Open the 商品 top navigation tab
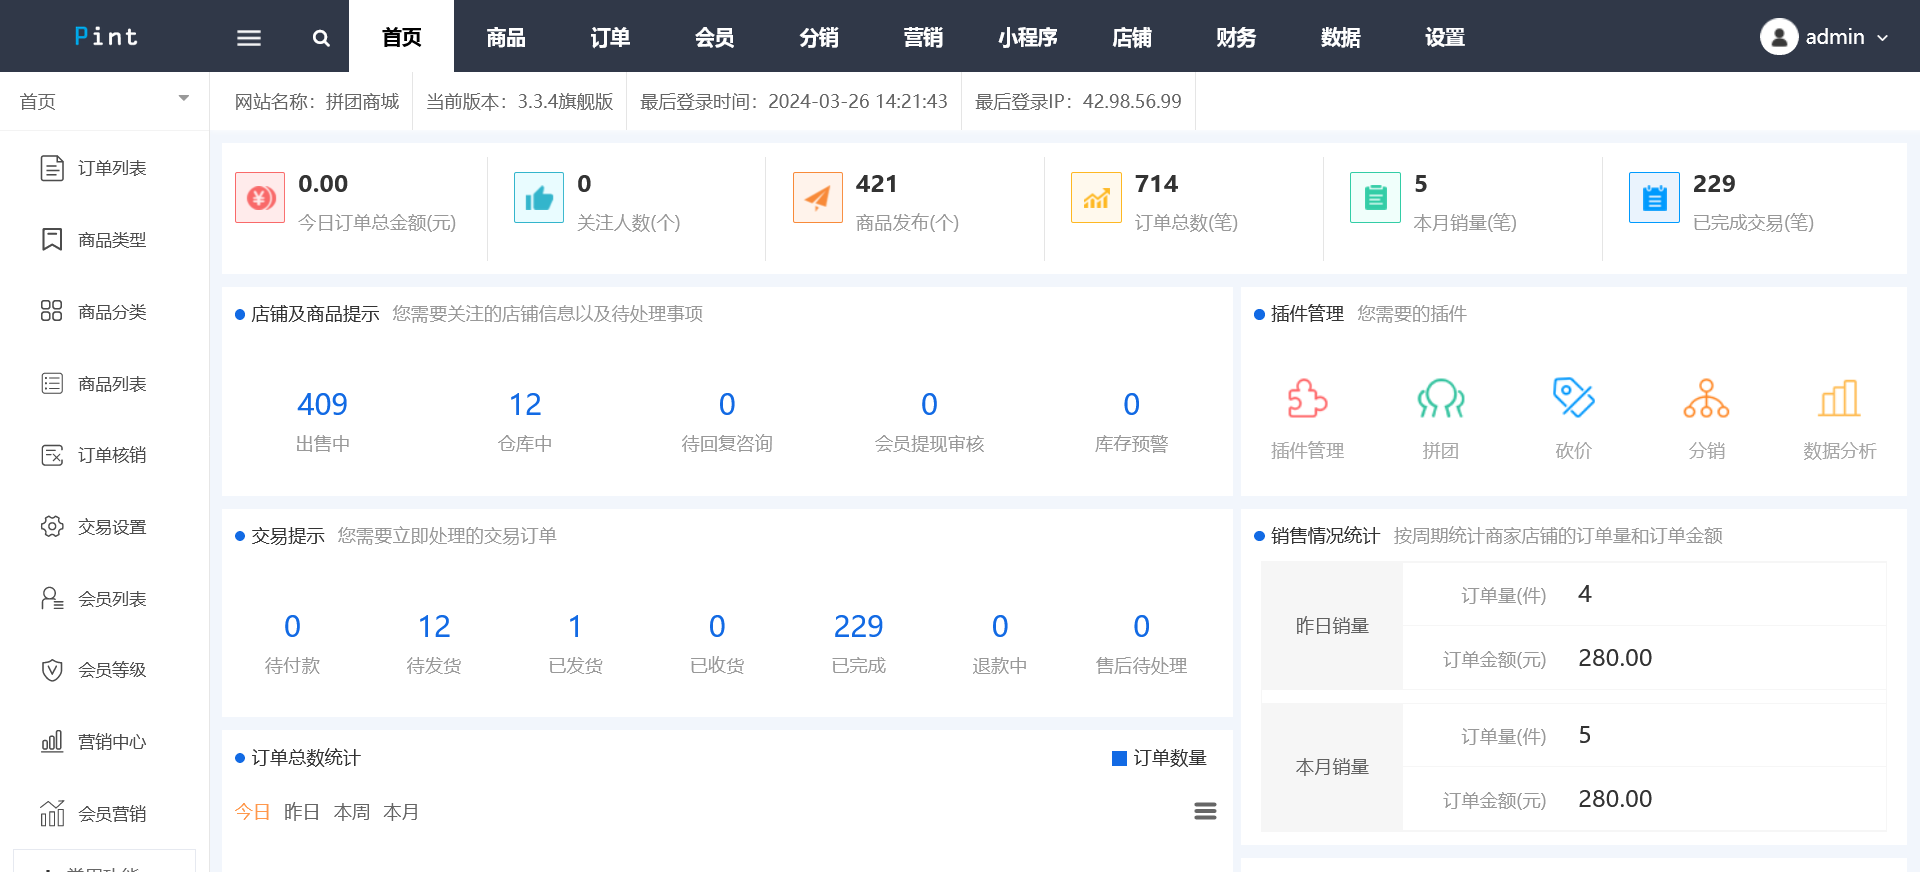This screenshot has height=872, width=1920. (506, 37)
